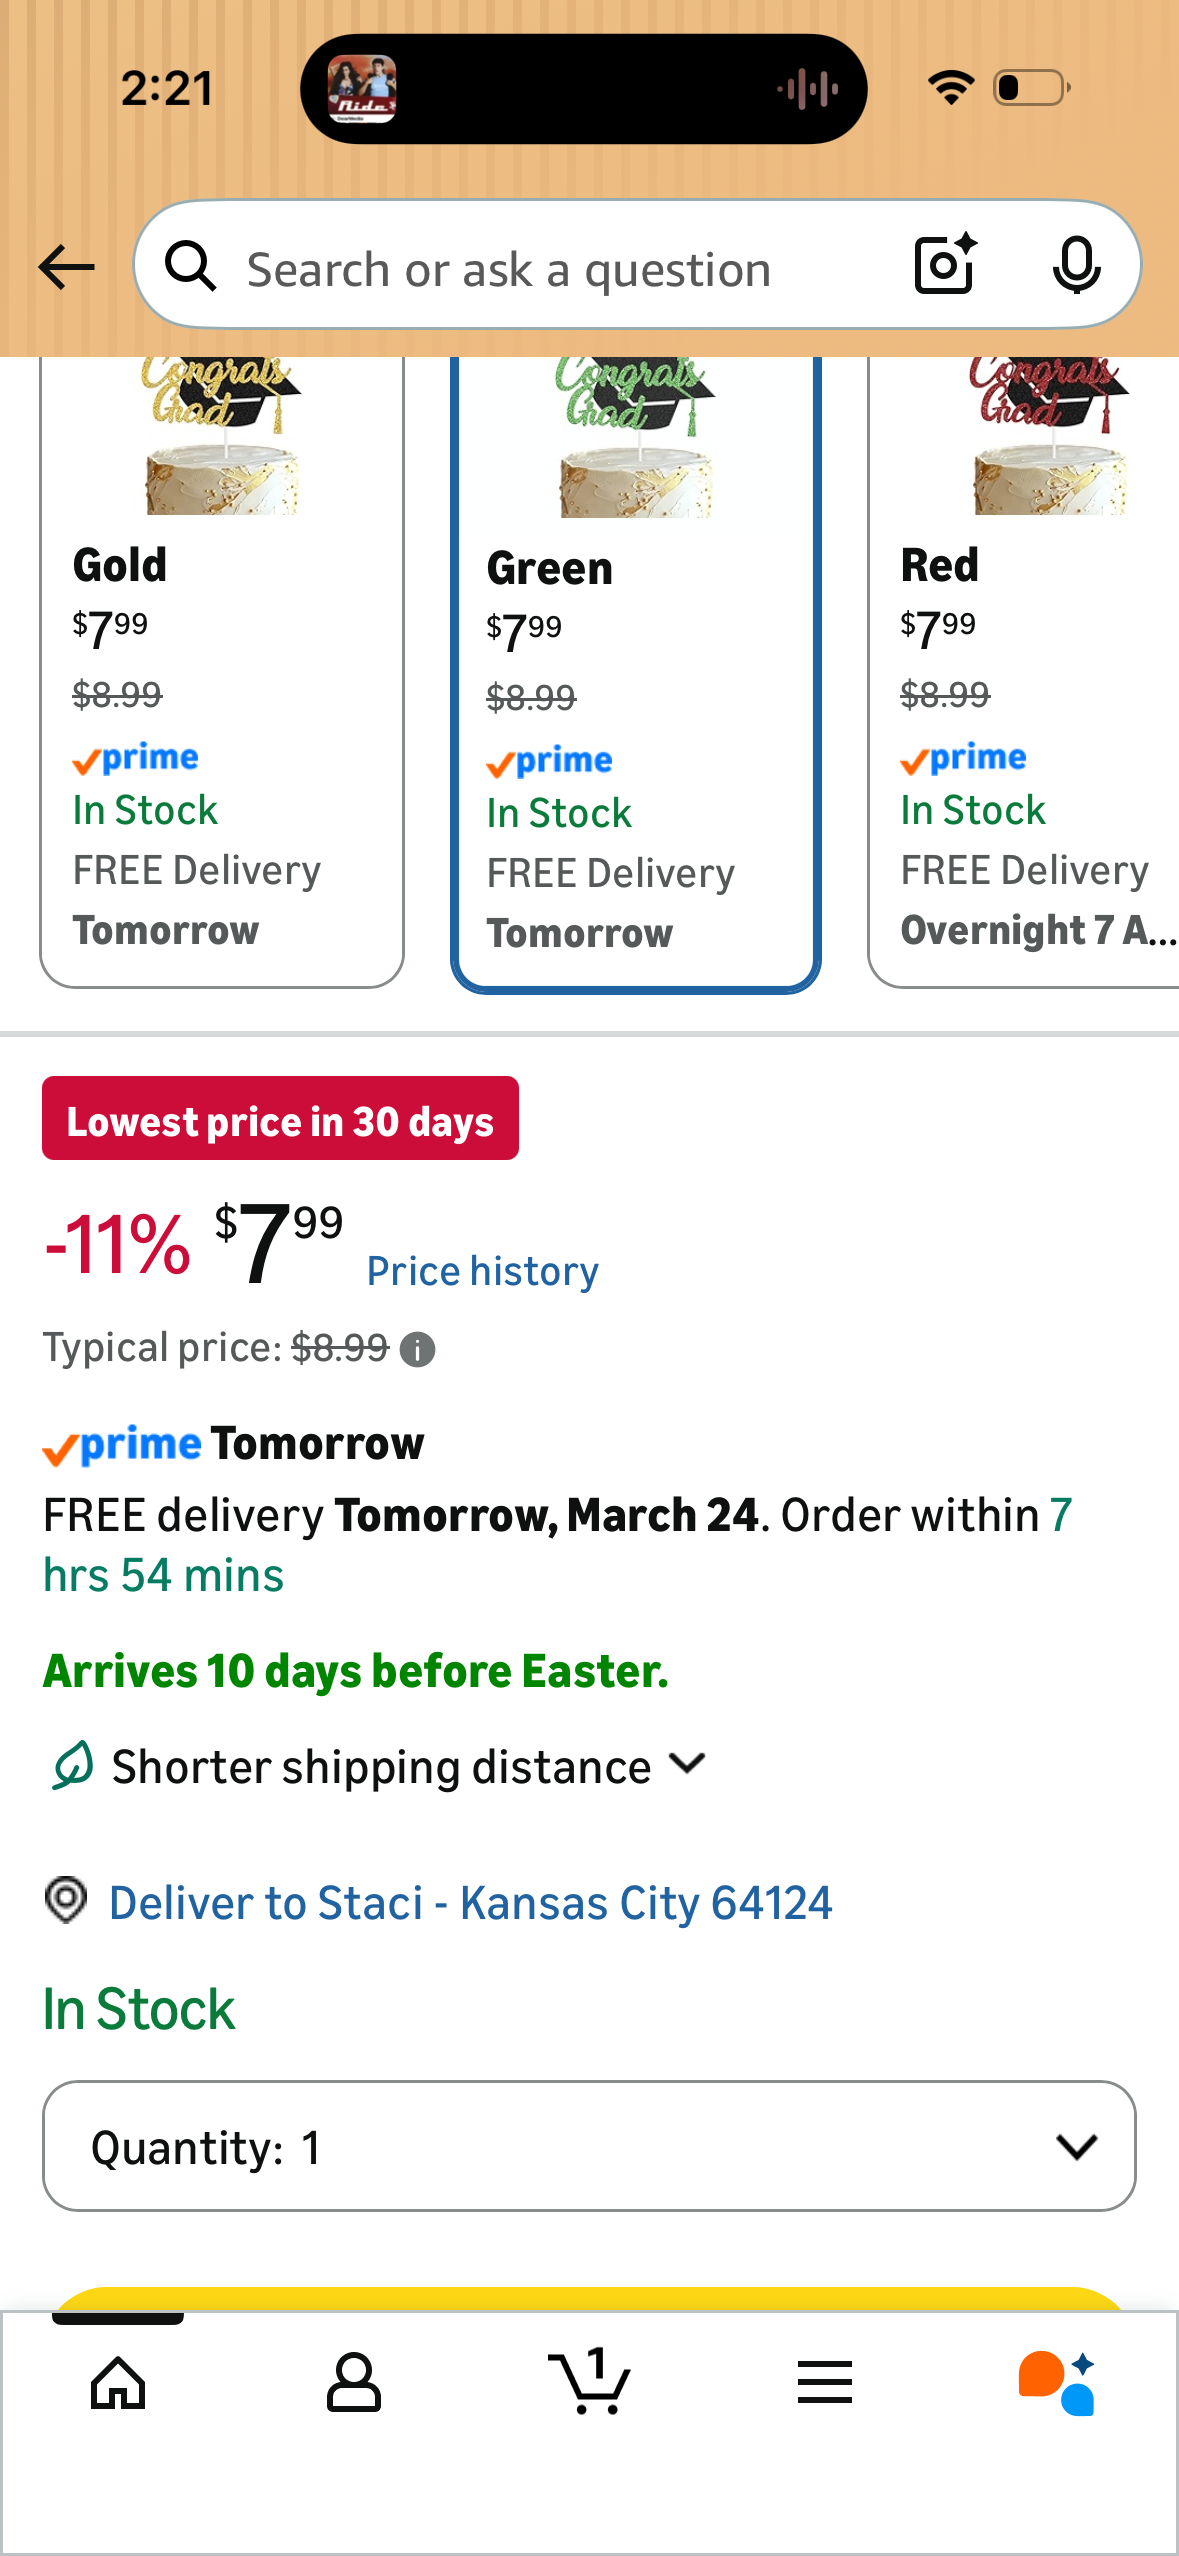Open the Home tab
The width and height of the screenshot is (1179, 2556).
pos(118,2383)
